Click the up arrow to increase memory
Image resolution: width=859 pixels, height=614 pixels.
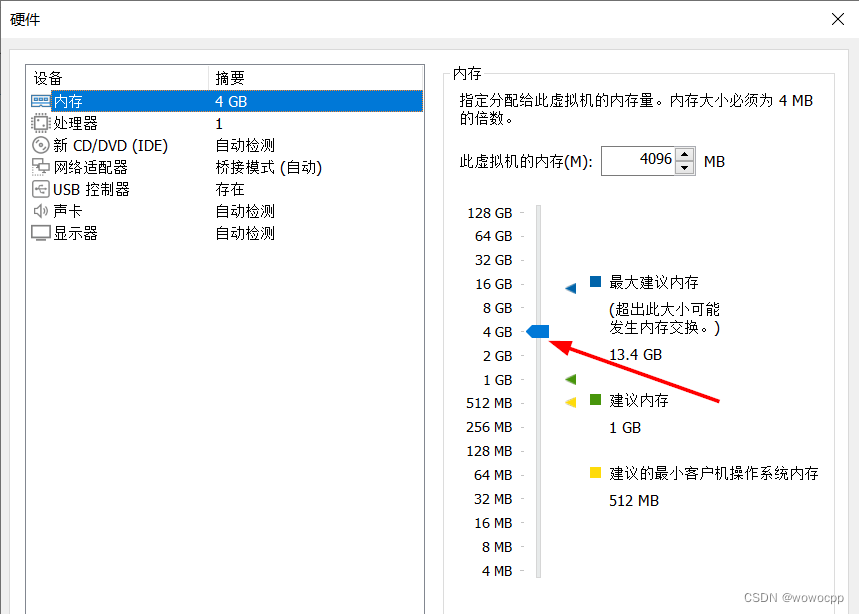[x=683, y=155]
